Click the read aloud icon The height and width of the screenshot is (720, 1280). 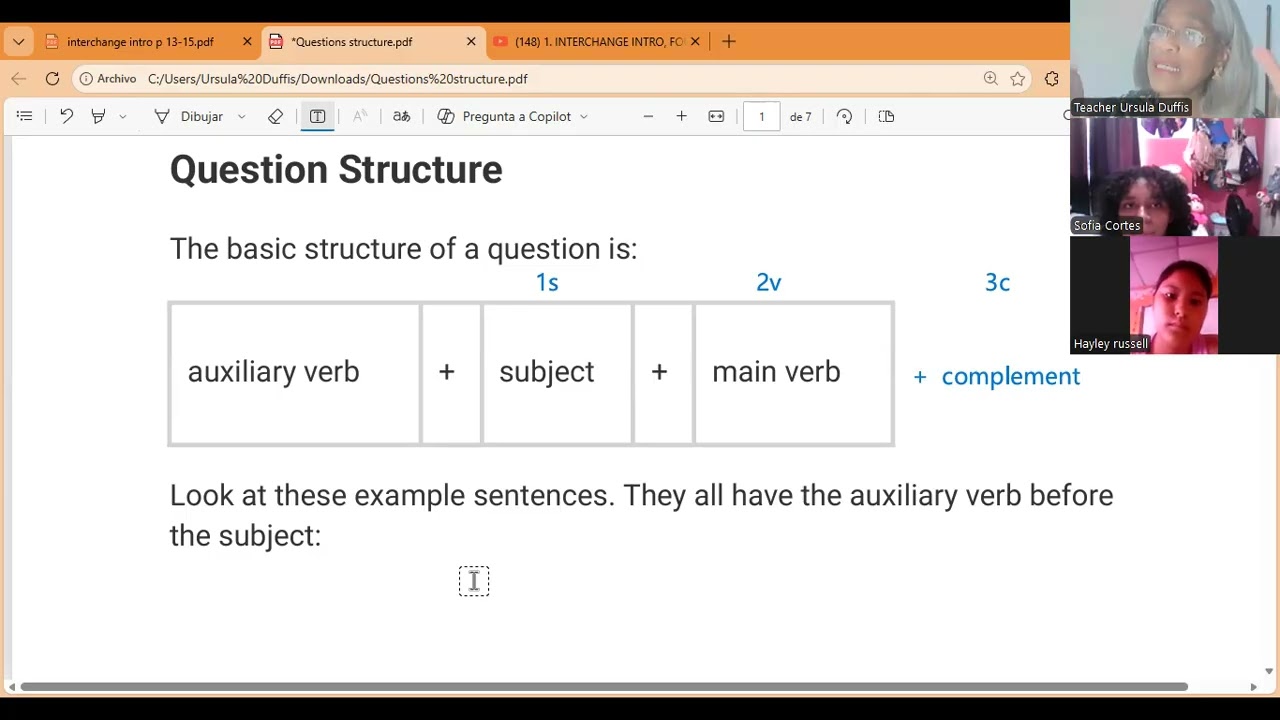coord(360,116)
